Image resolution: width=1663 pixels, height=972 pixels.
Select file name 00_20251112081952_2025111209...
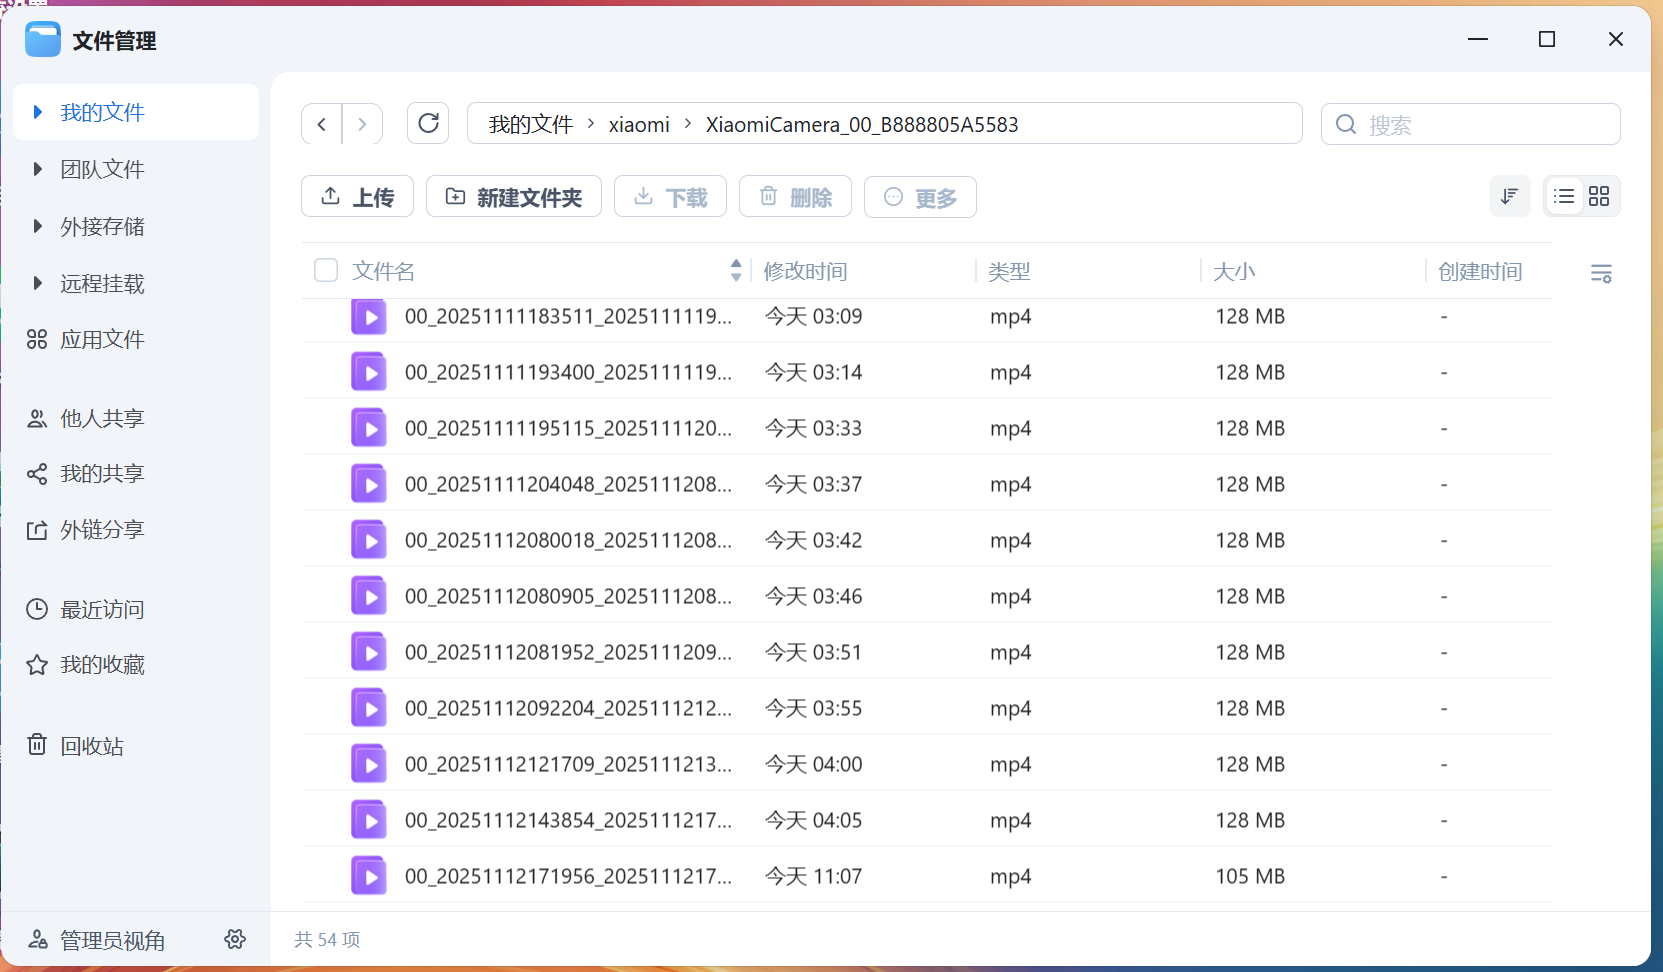click(x=568, y=653)
